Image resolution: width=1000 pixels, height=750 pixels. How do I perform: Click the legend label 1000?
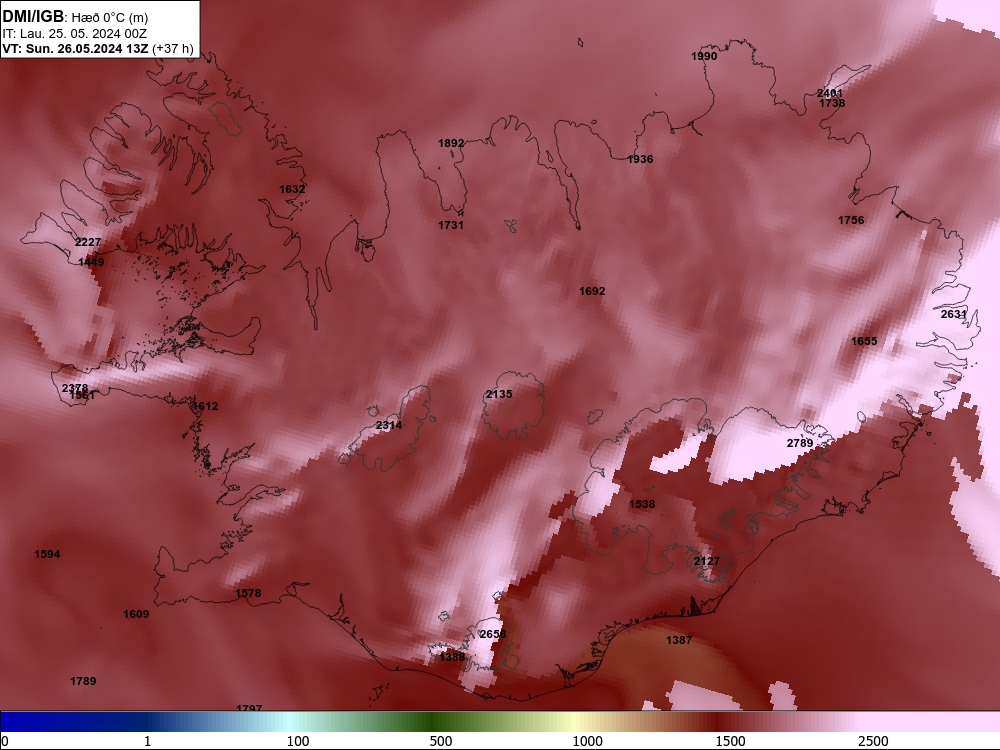tap(587, 741)
